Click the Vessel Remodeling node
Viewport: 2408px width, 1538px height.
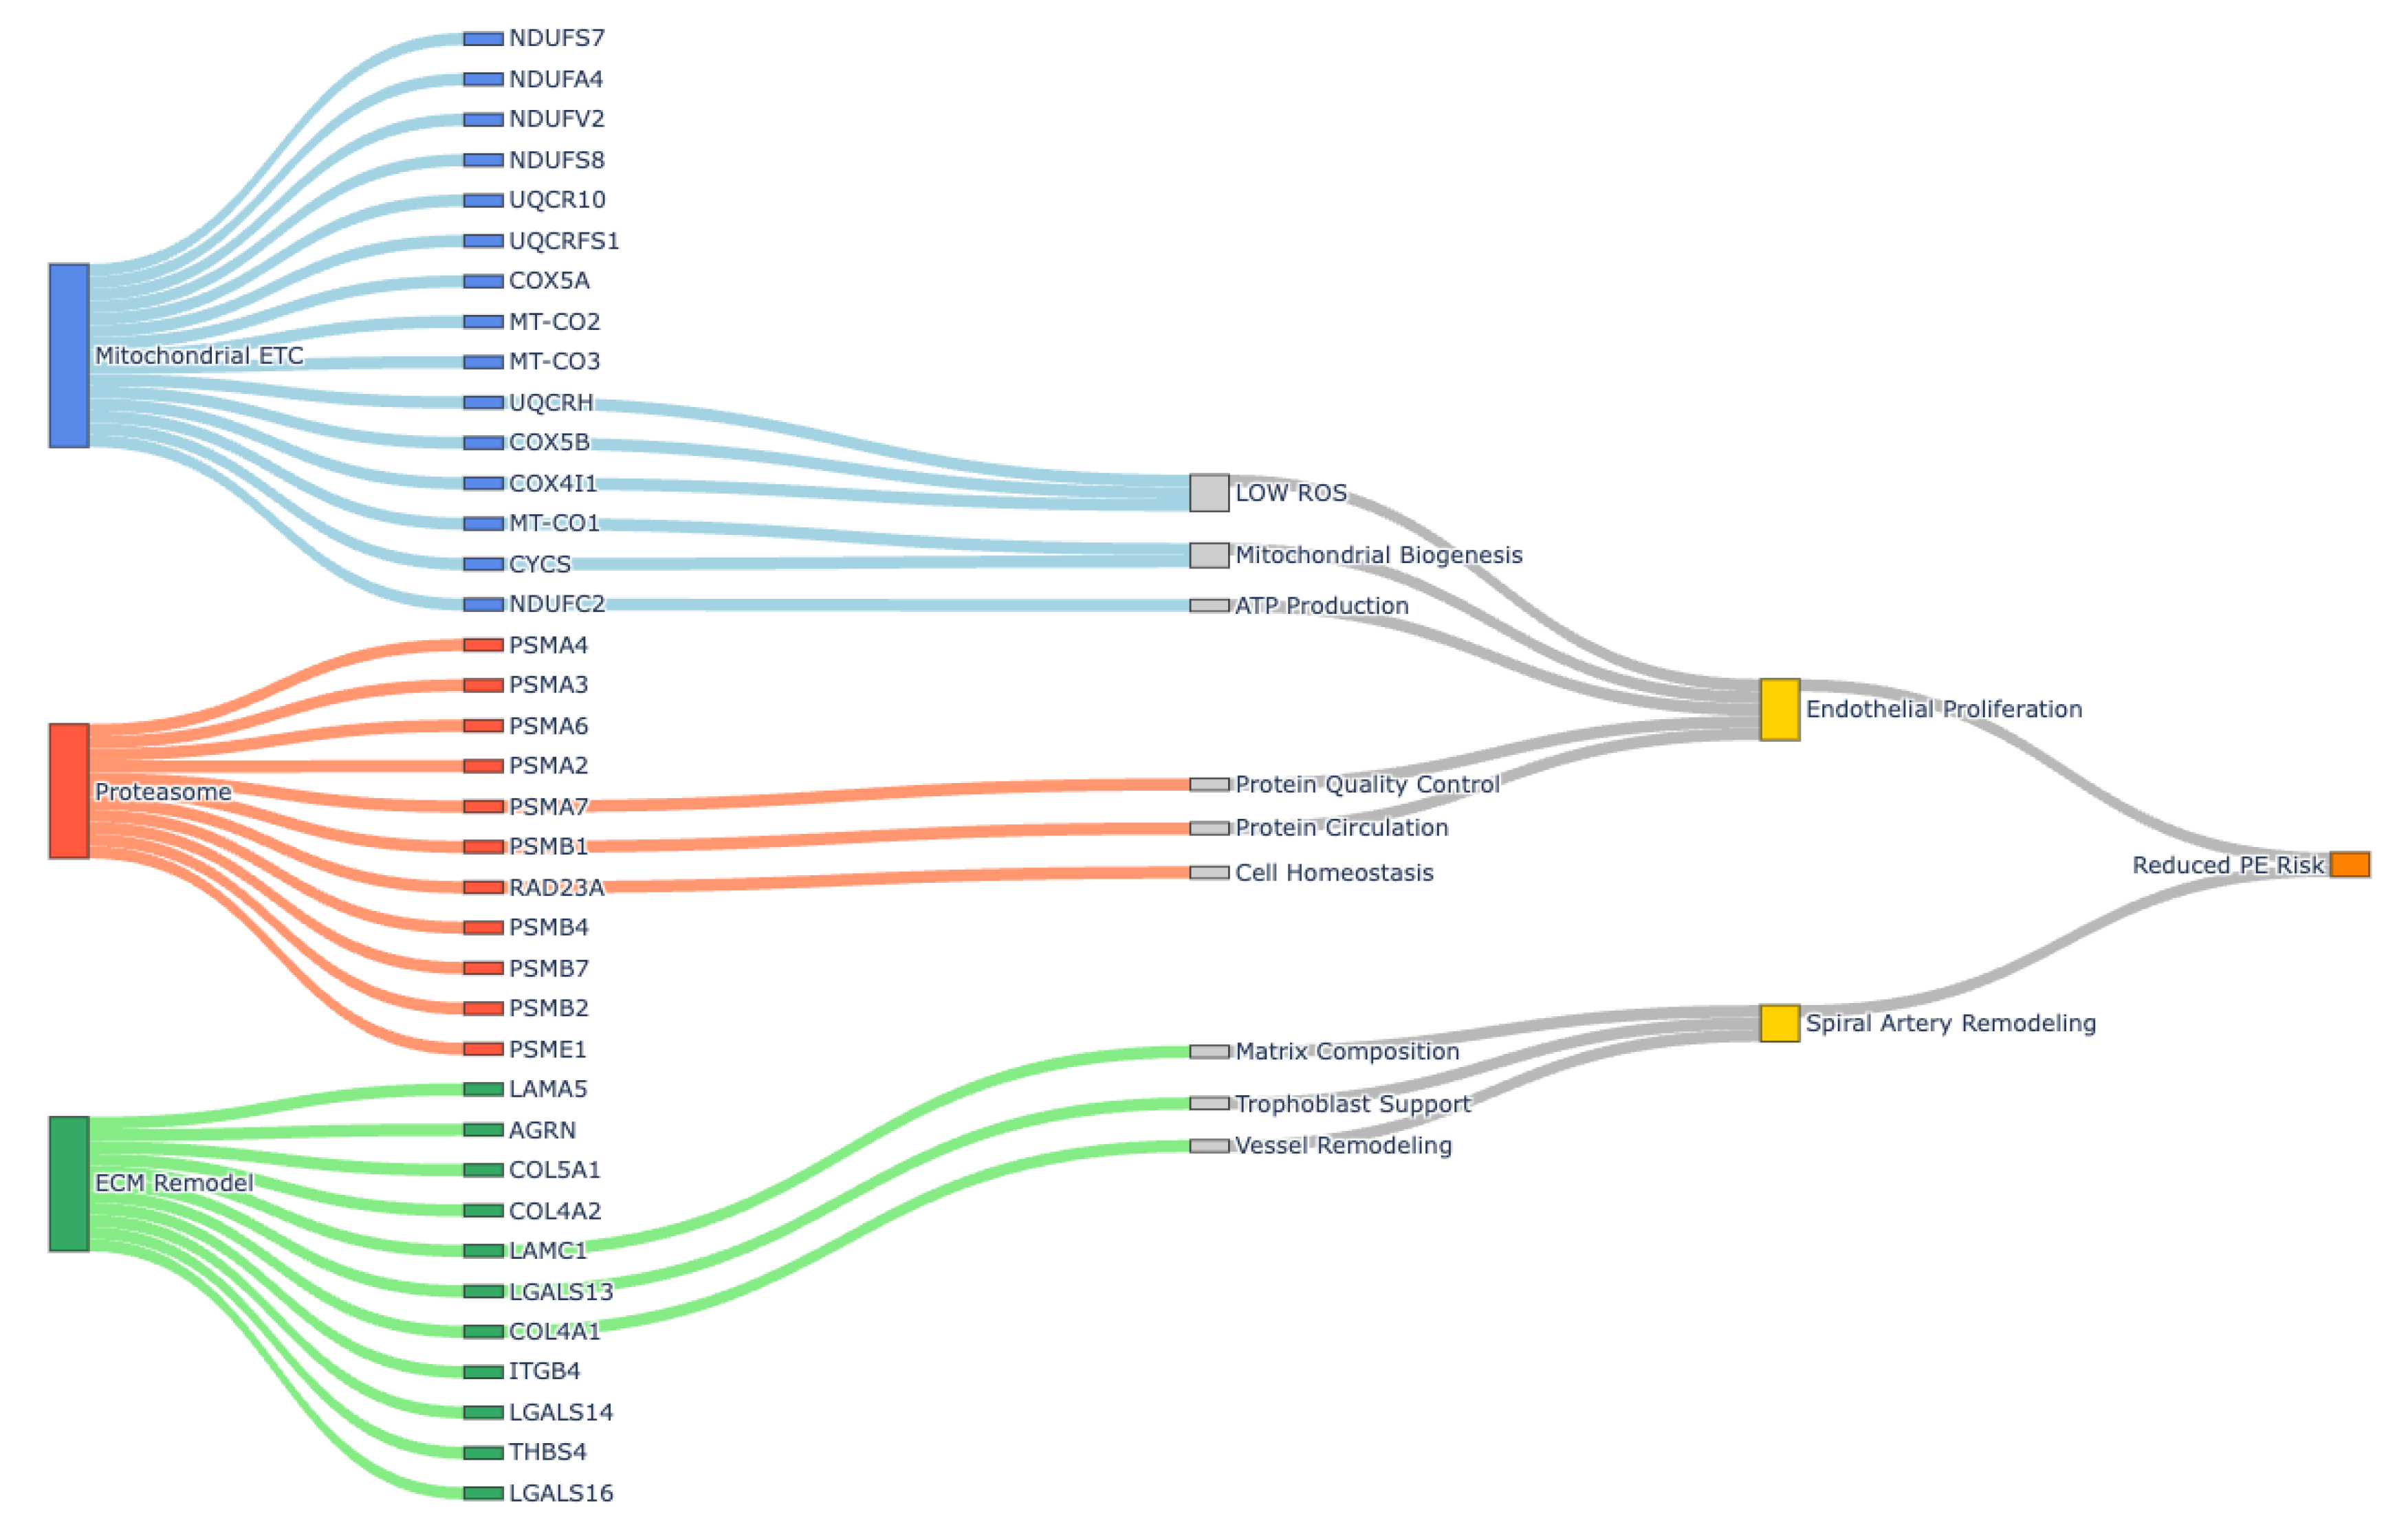(1209, 1145)
